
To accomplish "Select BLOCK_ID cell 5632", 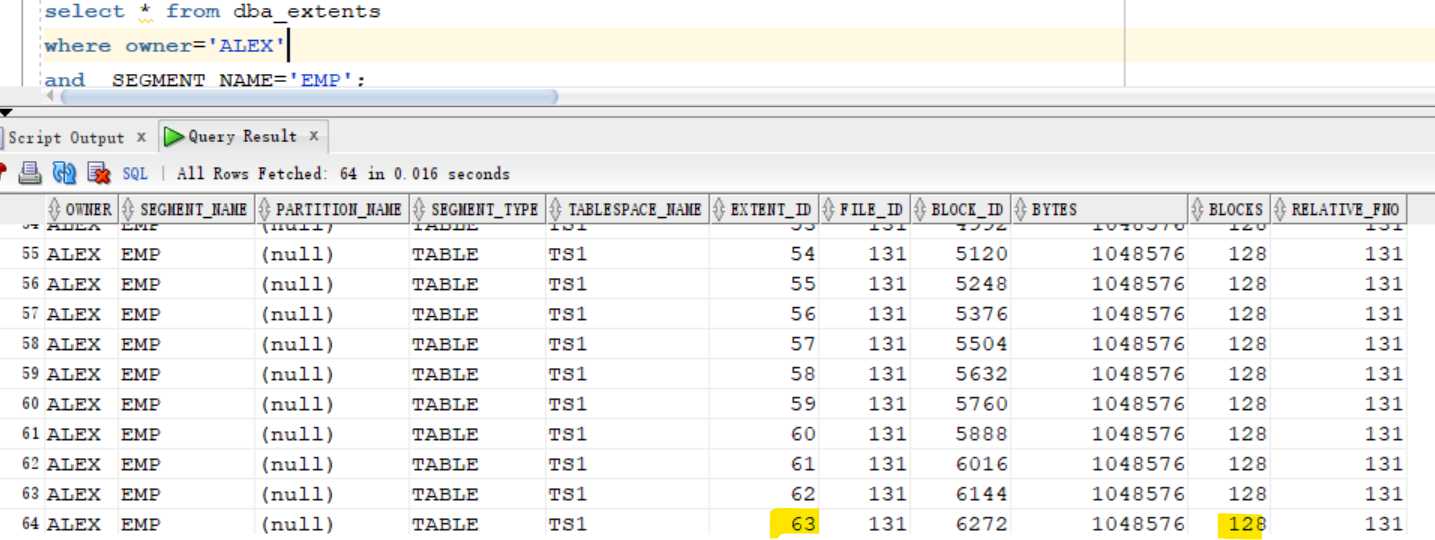I will (960, 374).
